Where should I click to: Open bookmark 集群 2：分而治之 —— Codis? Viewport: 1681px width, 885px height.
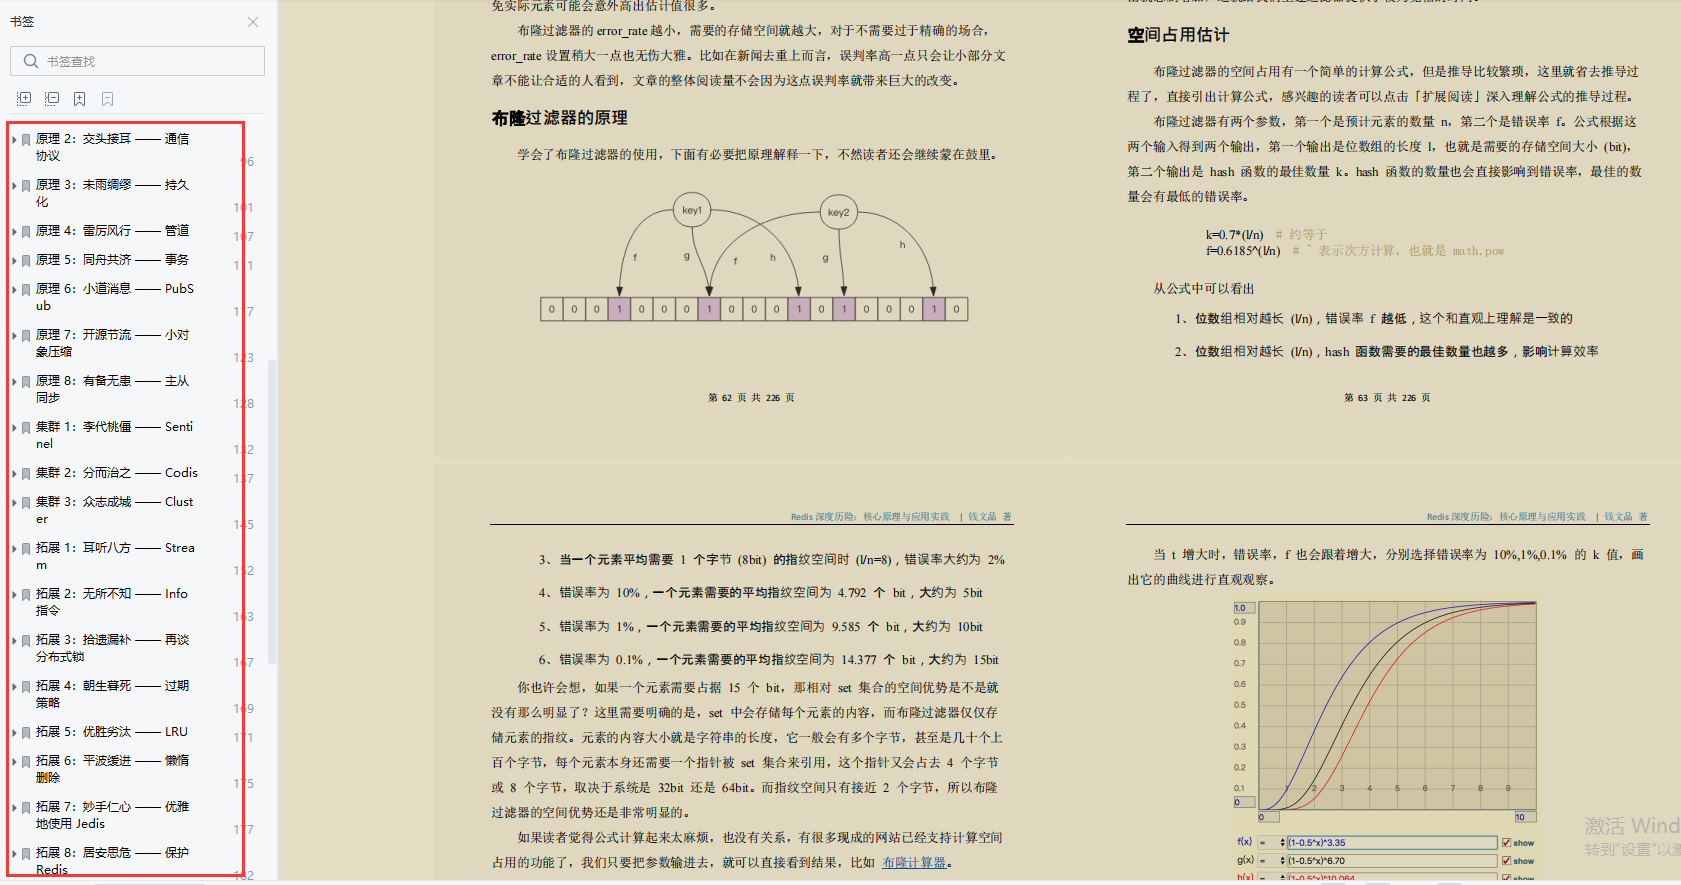[x=117, y=473]
